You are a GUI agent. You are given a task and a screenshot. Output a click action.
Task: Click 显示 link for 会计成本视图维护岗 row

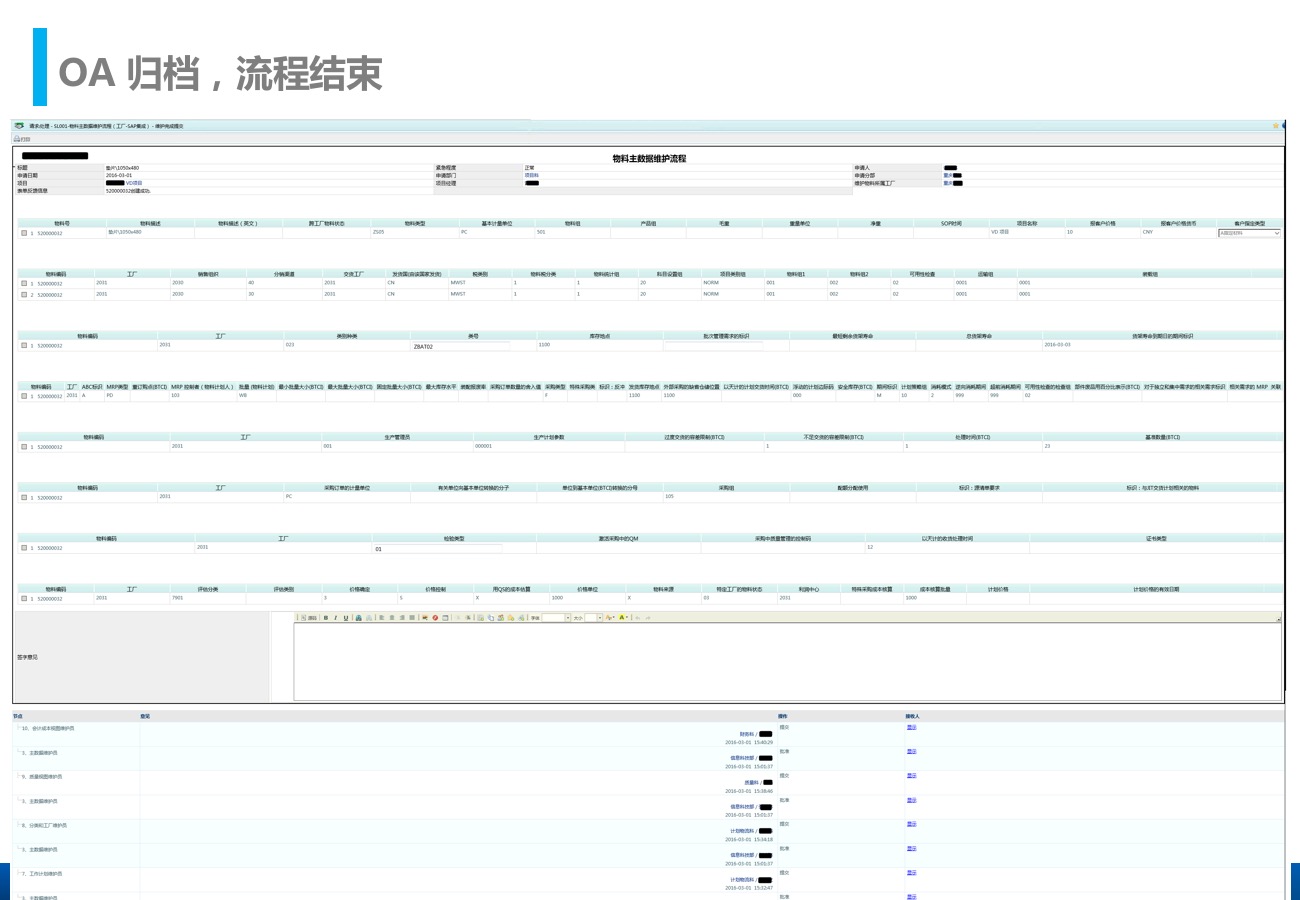pos(911,727)
